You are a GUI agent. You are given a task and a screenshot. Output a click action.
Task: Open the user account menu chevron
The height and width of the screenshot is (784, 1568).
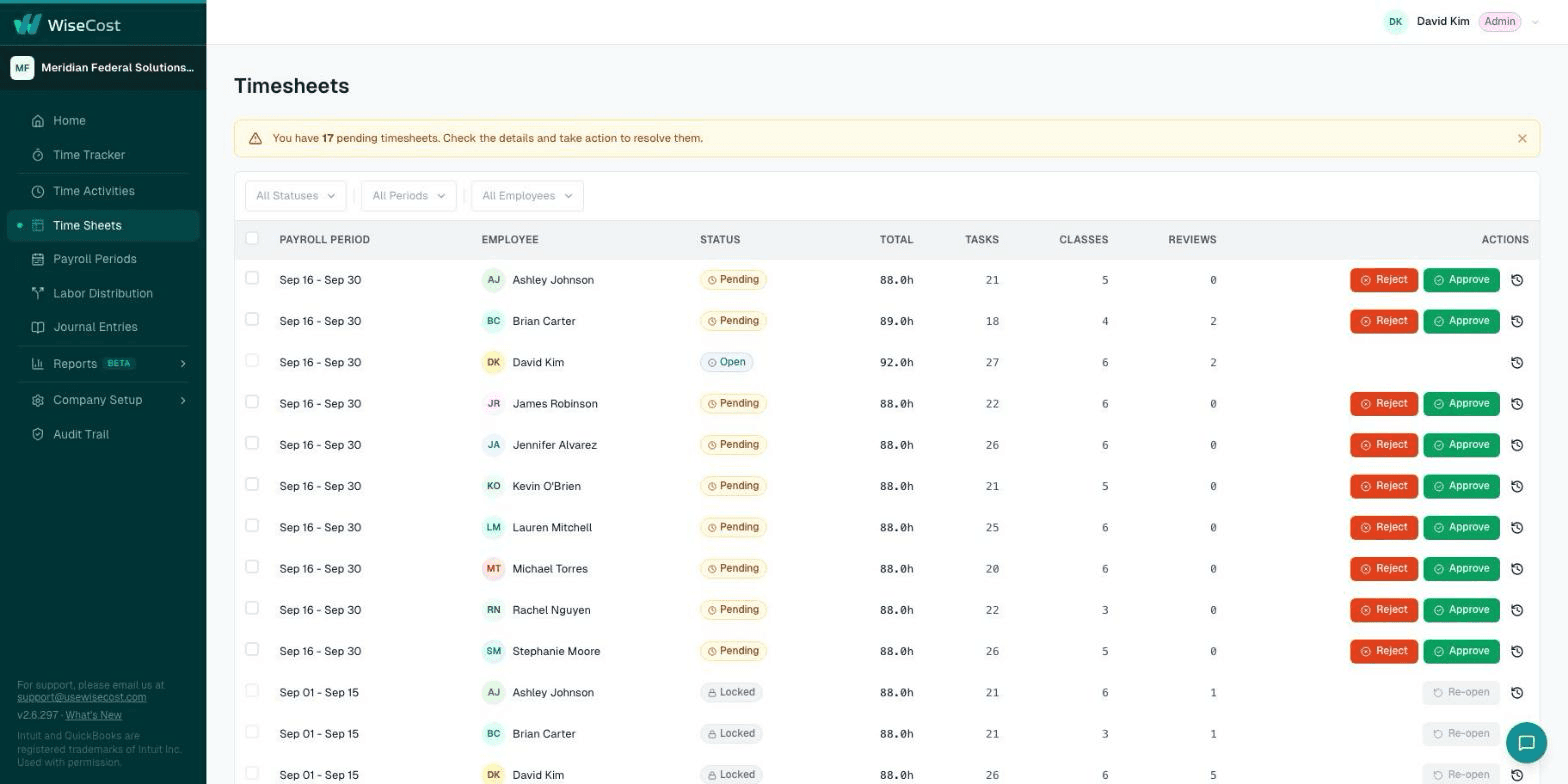pyautogui.click(x=1535, y=22)
